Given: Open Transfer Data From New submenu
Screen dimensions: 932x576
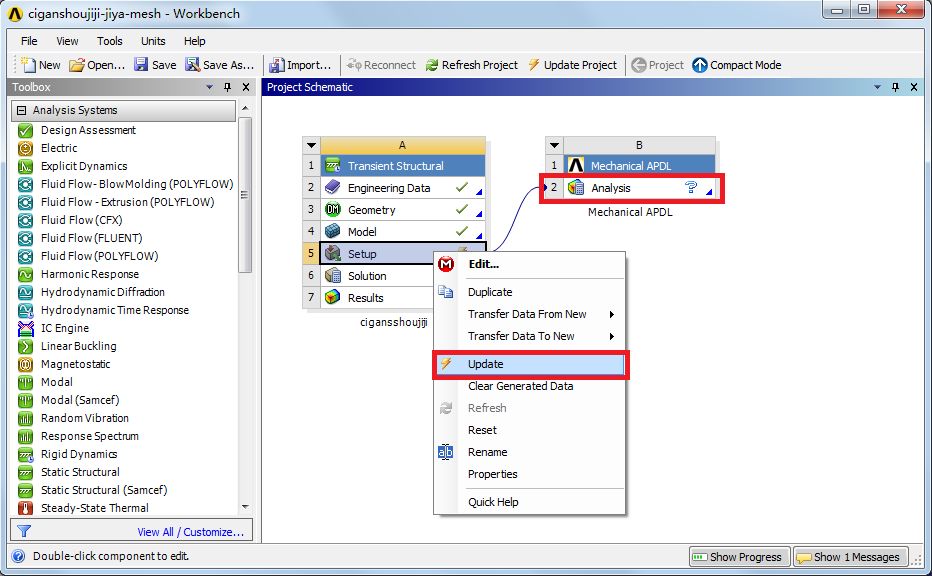Looking at the screenshot, I should pyautogui.click(x=530, y=314).
